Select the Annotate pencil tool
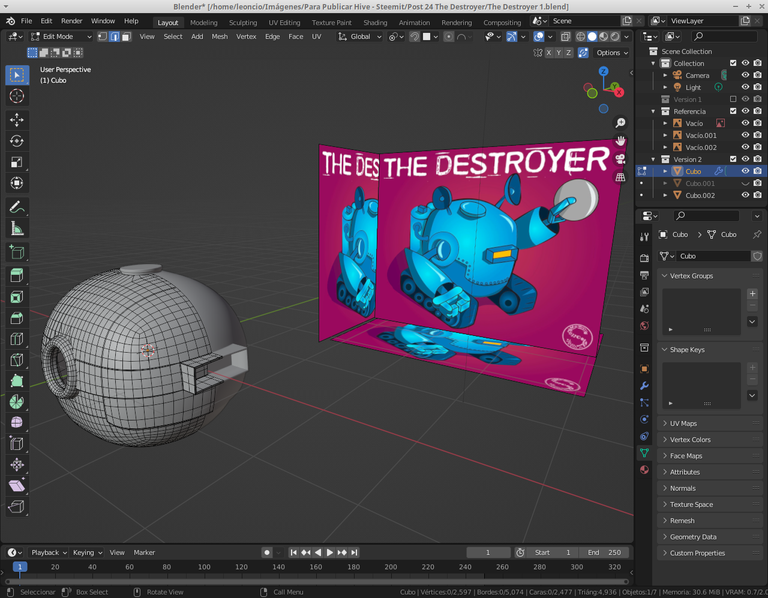Screen dimensions: 768x598 tap(17, 207)
